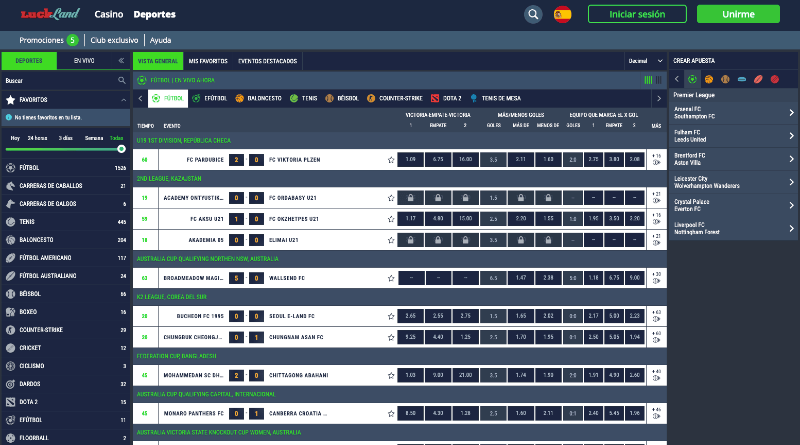Select Béisbol in sports carousel
The image size is (800, 445).
342,98
